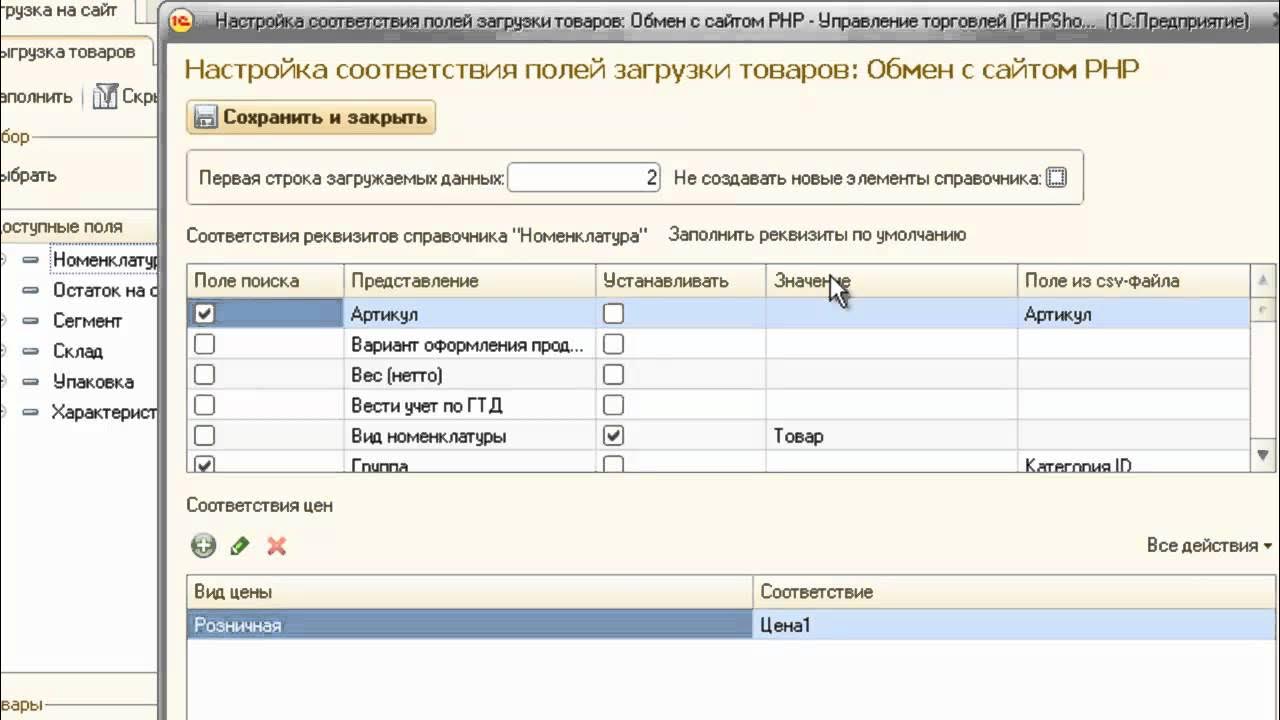The width and height of the screenshot is (1280, 720).
Task: Click the 1C logo in title bar
Action: tap(181, 21)
